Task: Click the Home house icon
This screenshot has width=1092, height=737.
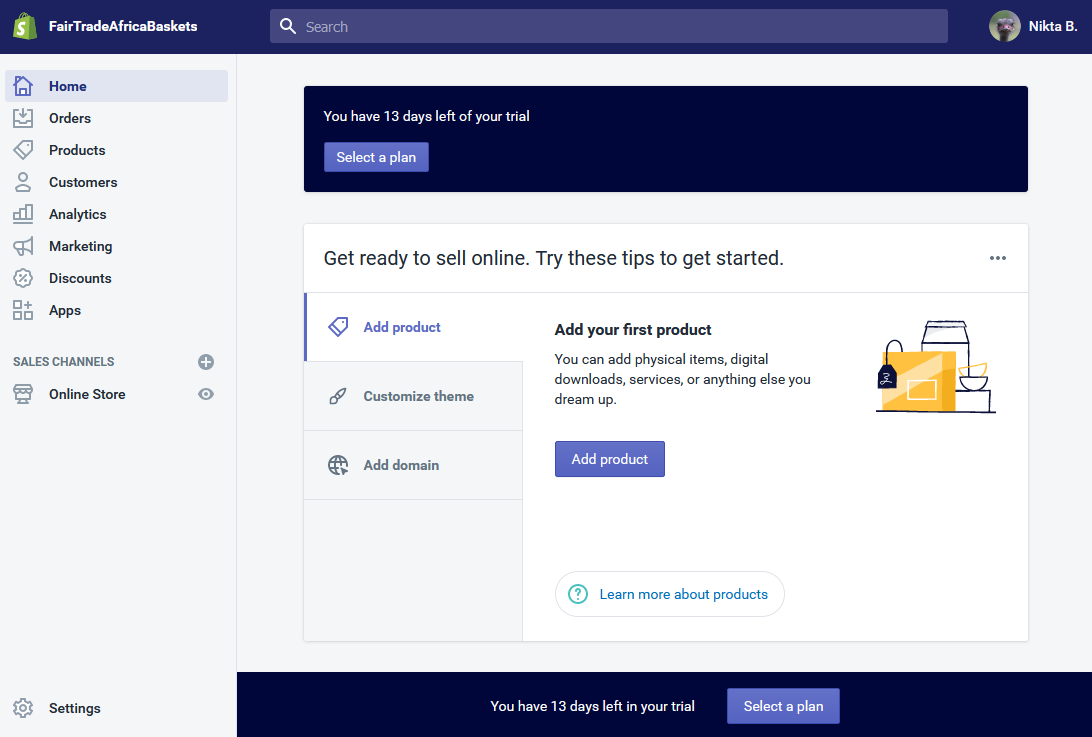Action: (23, 86)
